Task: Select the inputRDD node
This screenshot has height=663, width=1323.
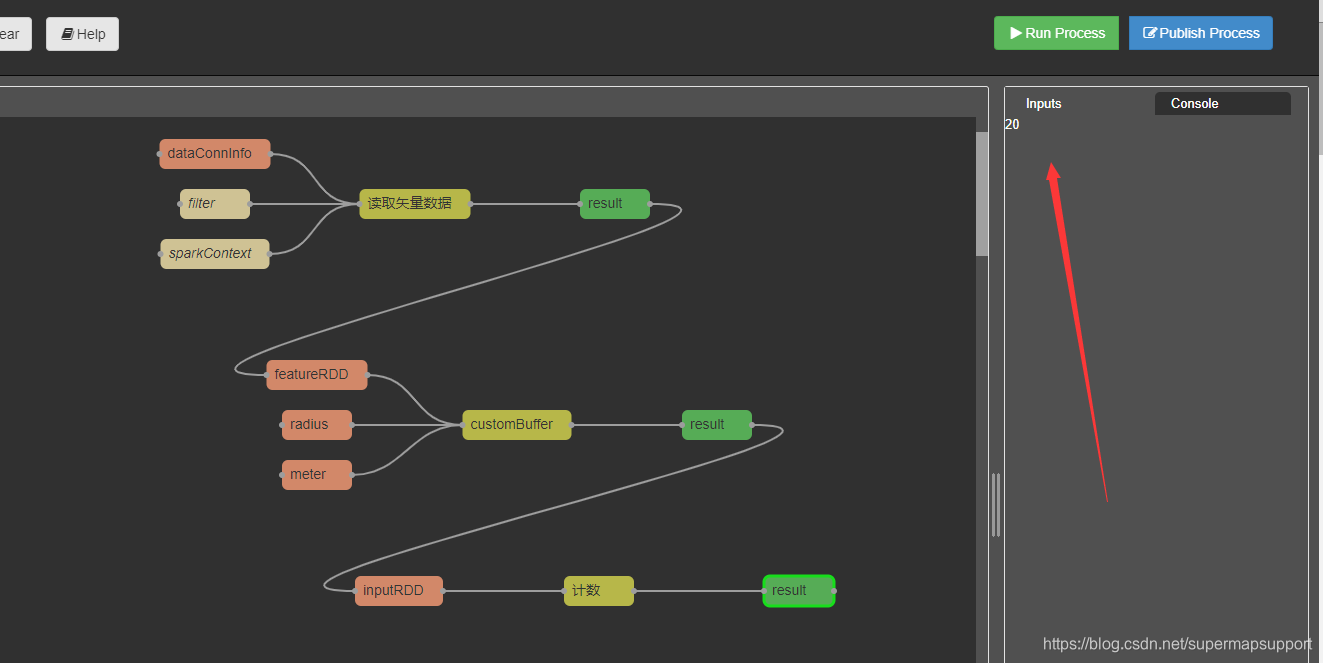Action: coord(399,591)
